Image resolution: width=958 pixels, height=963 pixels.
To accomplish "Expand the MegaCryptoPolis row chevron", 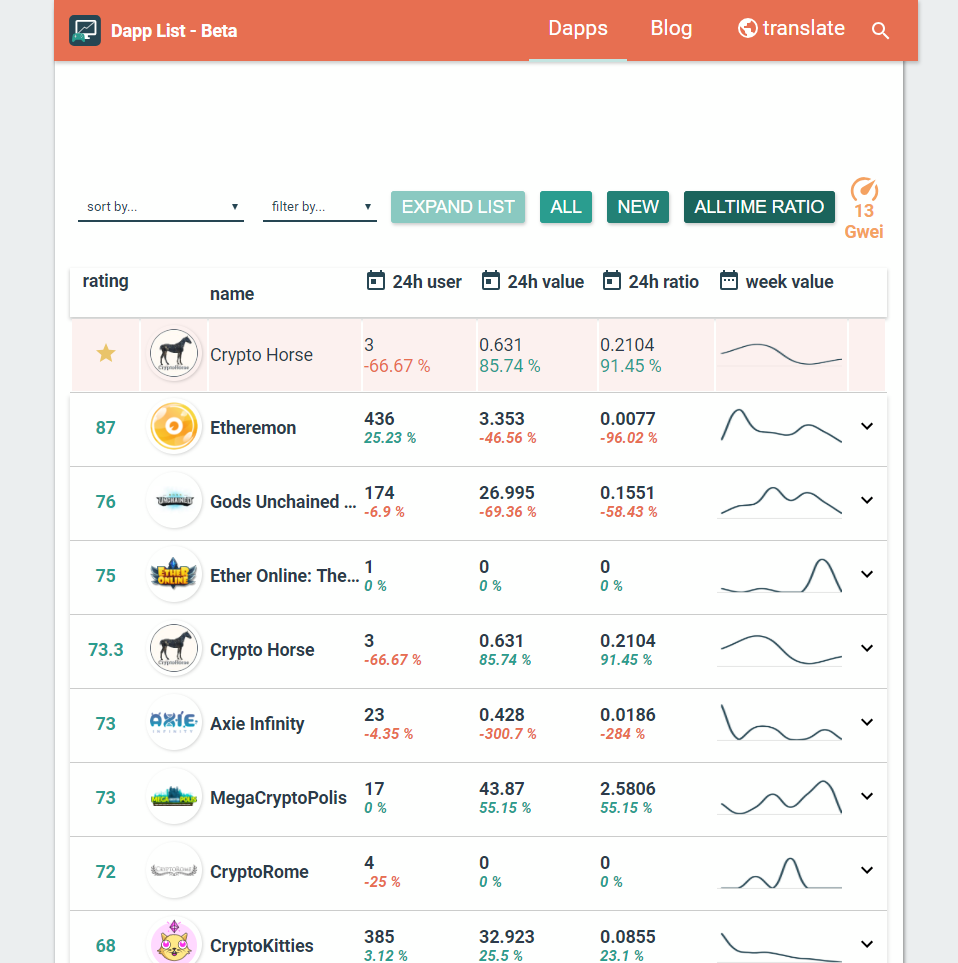I will click(867, 797).
